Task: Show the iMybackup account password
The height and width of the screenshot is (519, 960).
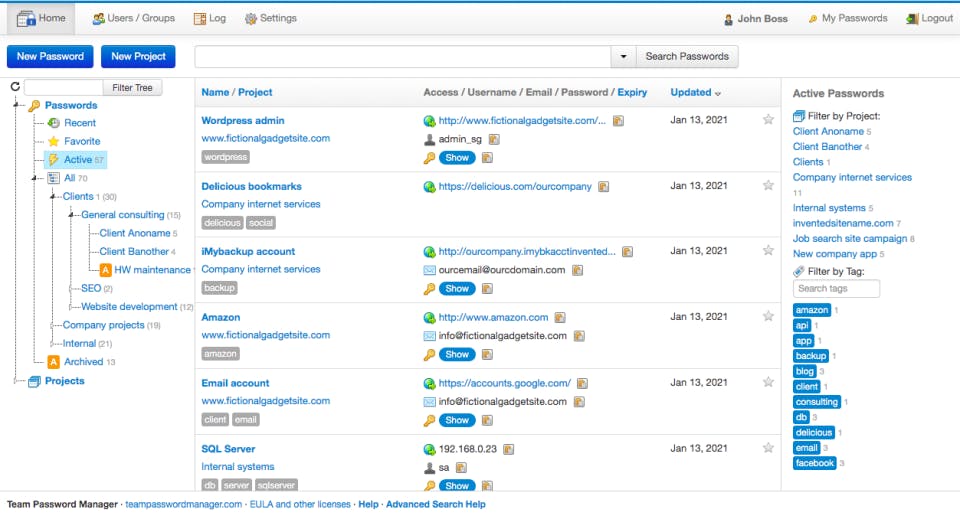Action: [x=457, y=289]
